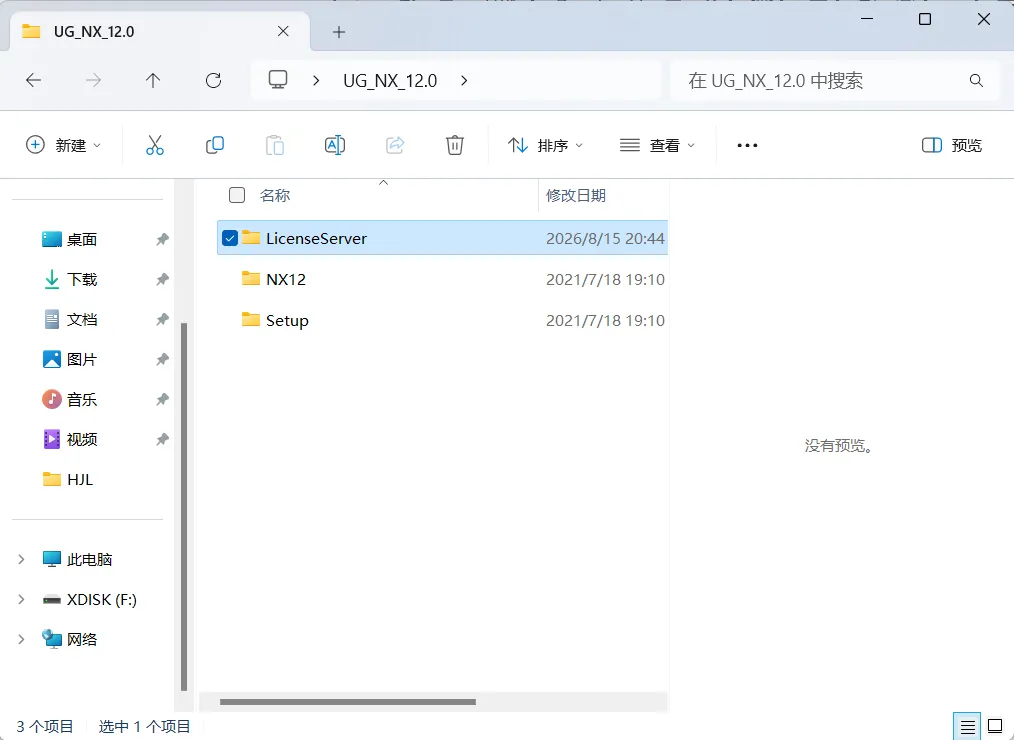
Task: Delete selected item with trash icon
Action: pos(455,145)
